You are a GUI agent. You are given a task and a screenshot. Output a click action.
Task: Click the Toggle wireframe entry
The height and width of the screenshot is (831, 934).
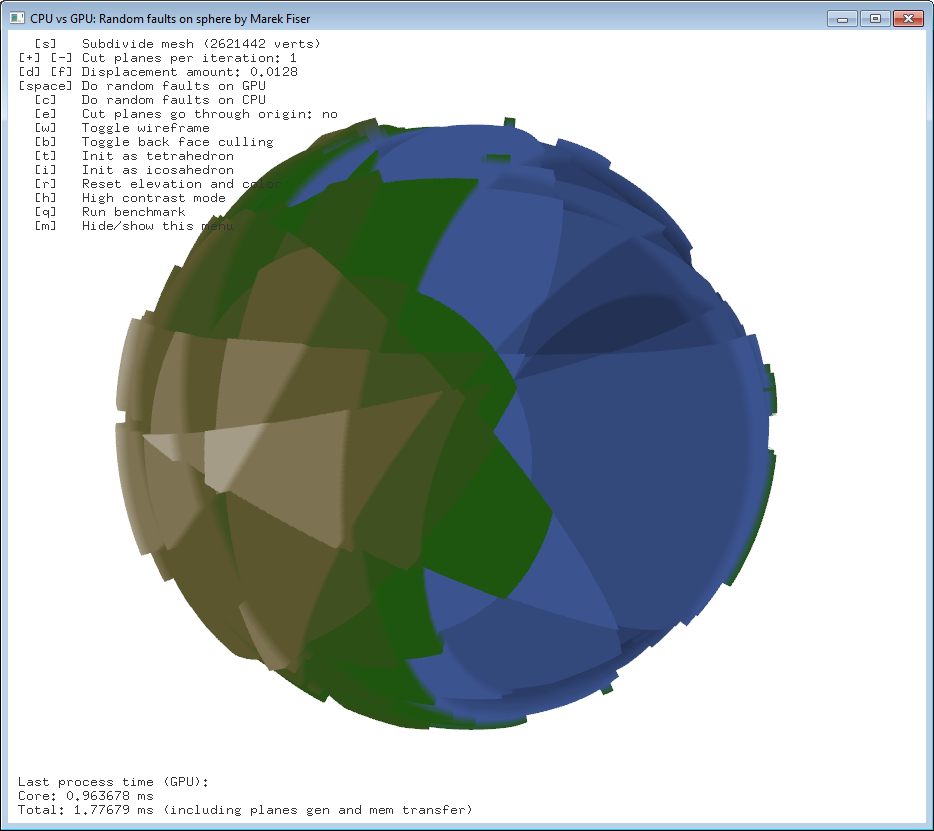[x=145, y=128]
